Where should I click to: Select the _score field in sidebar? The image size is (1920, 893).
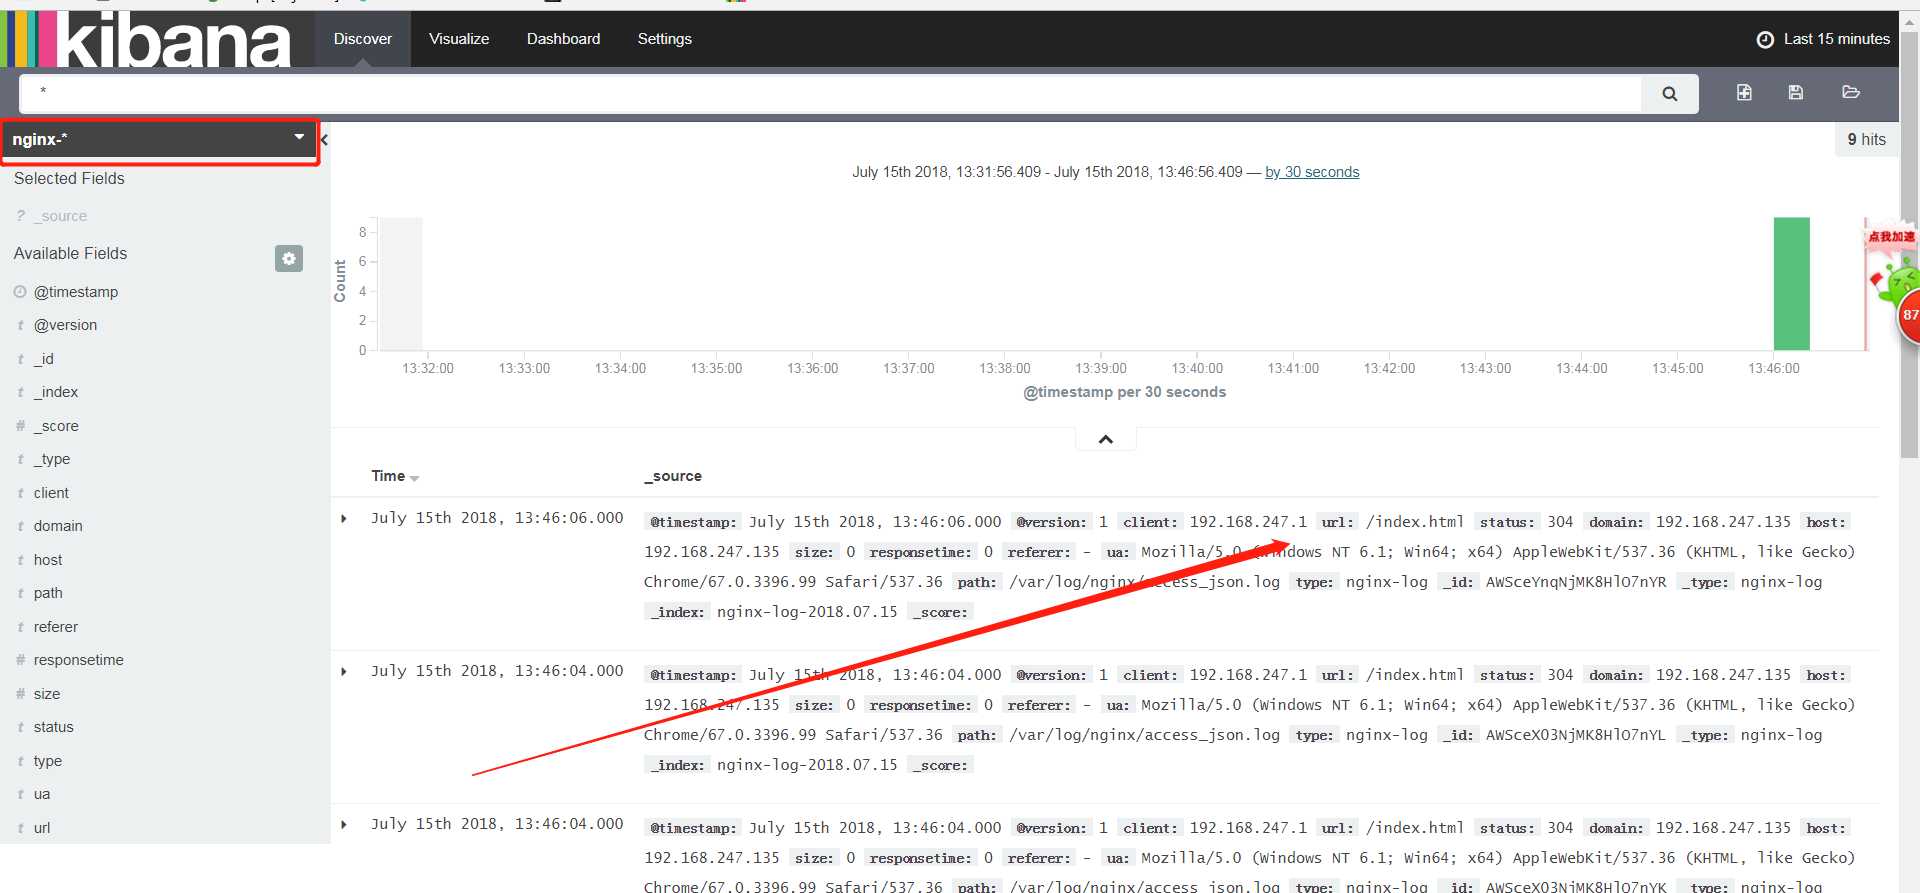tap(56, 426)
